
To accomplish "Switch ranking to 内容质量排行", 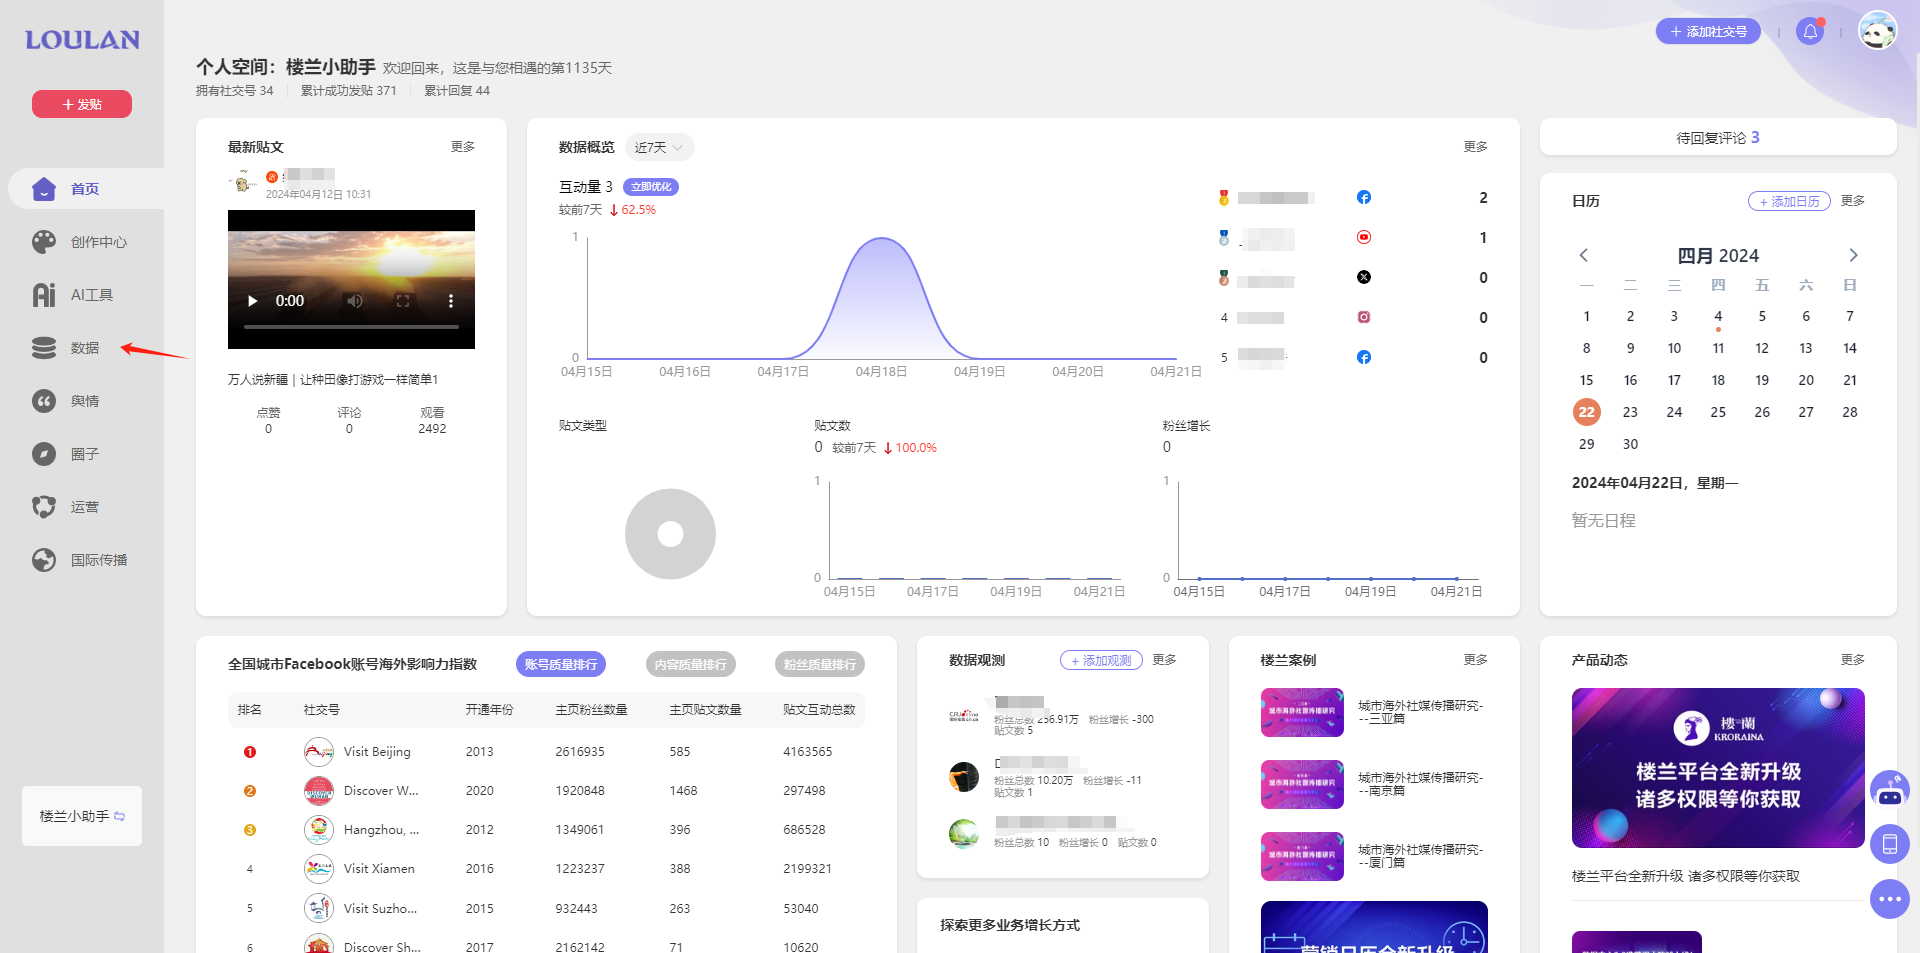I will click(690, 664).
